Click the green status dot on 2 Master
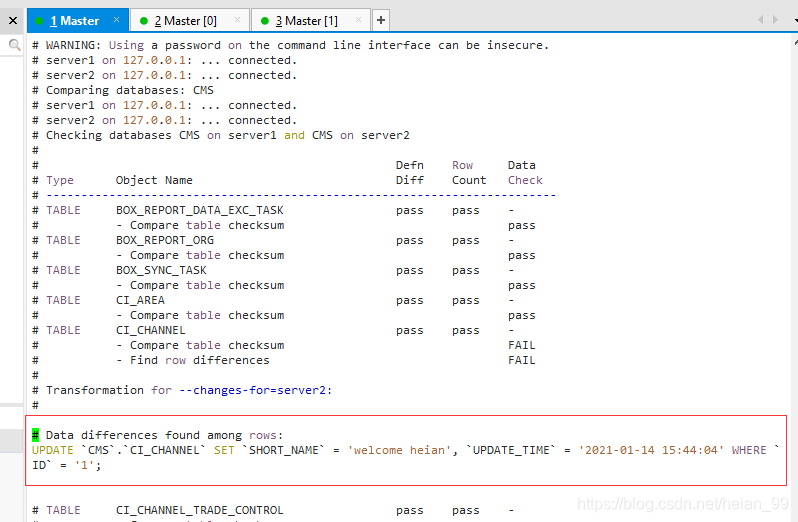Image resolution: width=798 pixels, height=522 pixels. coord(144,20)
